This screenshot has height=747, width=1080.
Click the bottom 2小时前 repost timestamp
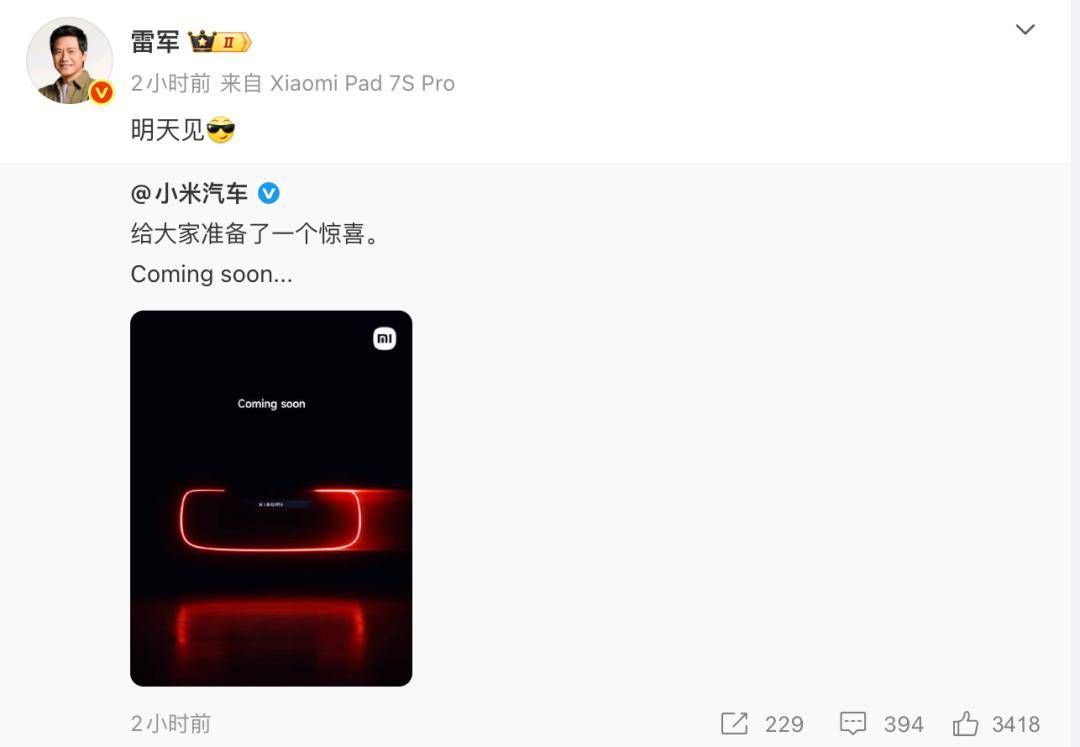coord(171,724)
